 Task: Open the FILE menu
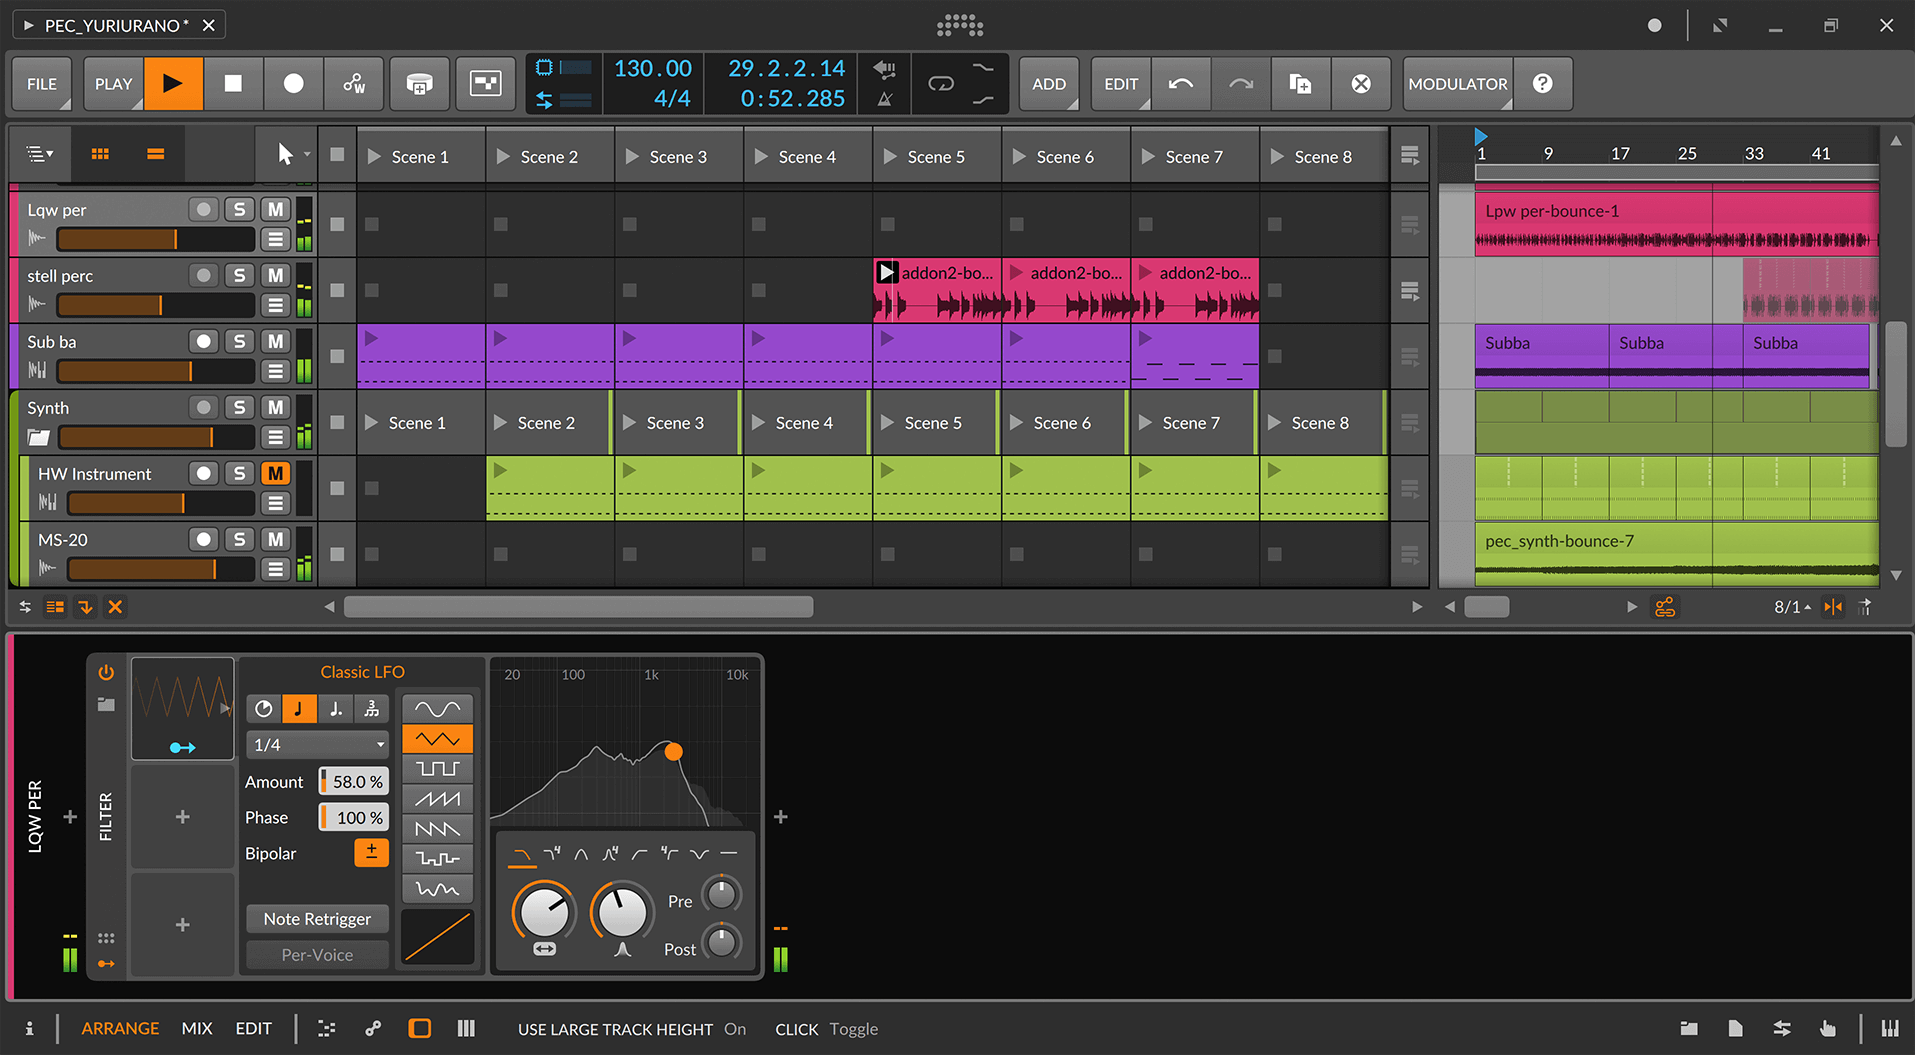(x=41, y=84)
